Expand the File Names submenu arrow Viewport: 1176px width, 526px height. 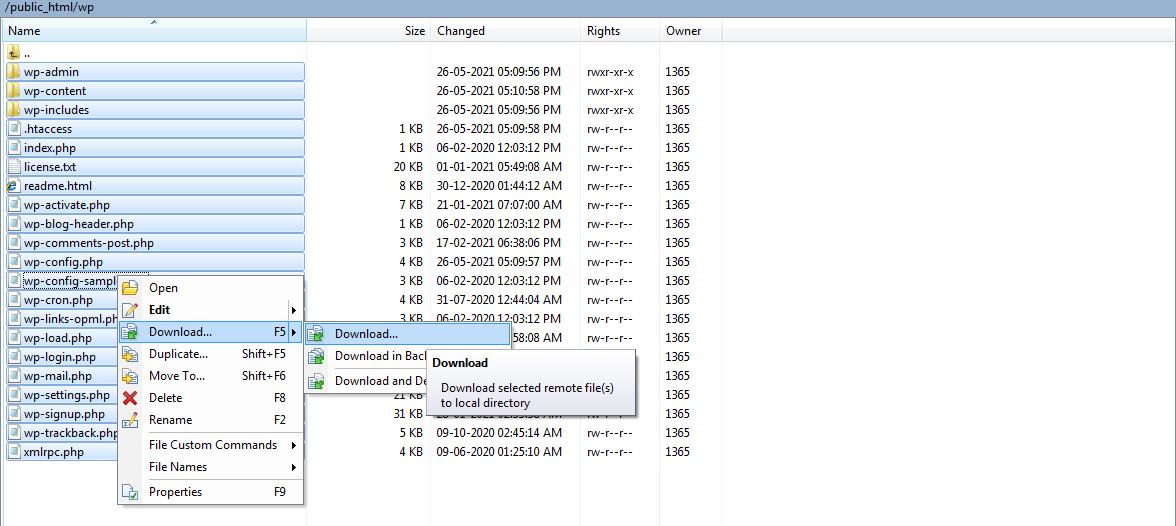point(293,467)
